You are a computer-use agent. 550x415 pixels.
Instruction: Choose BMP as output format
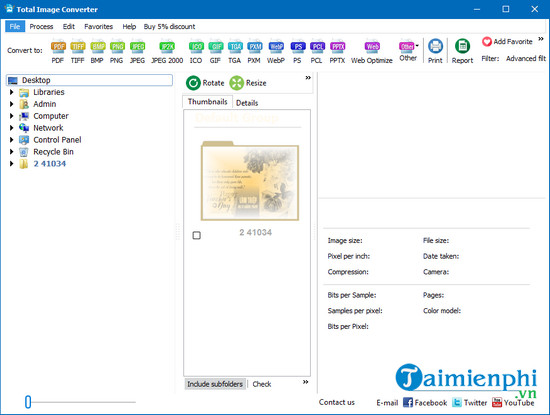point(97,51)
